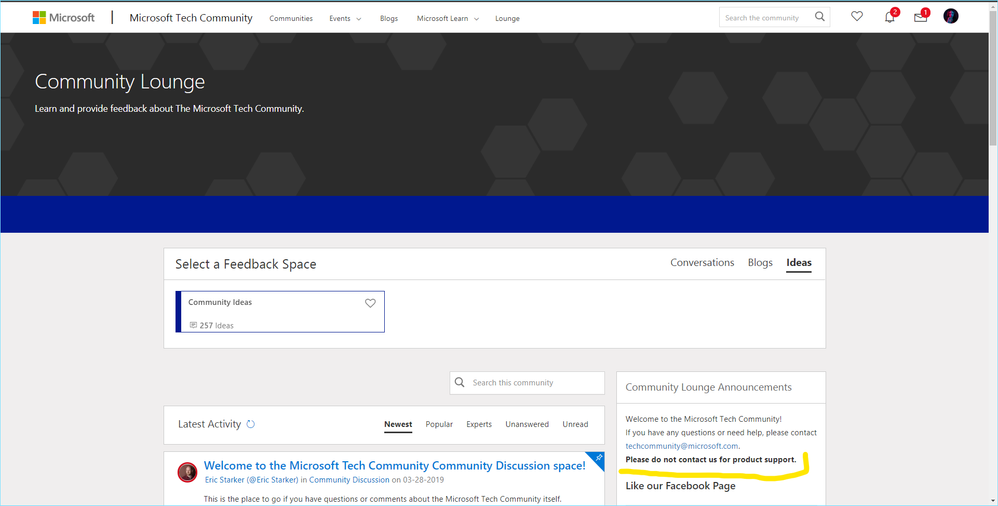Go to the Lounge nav link

click(x=507, y=18)
